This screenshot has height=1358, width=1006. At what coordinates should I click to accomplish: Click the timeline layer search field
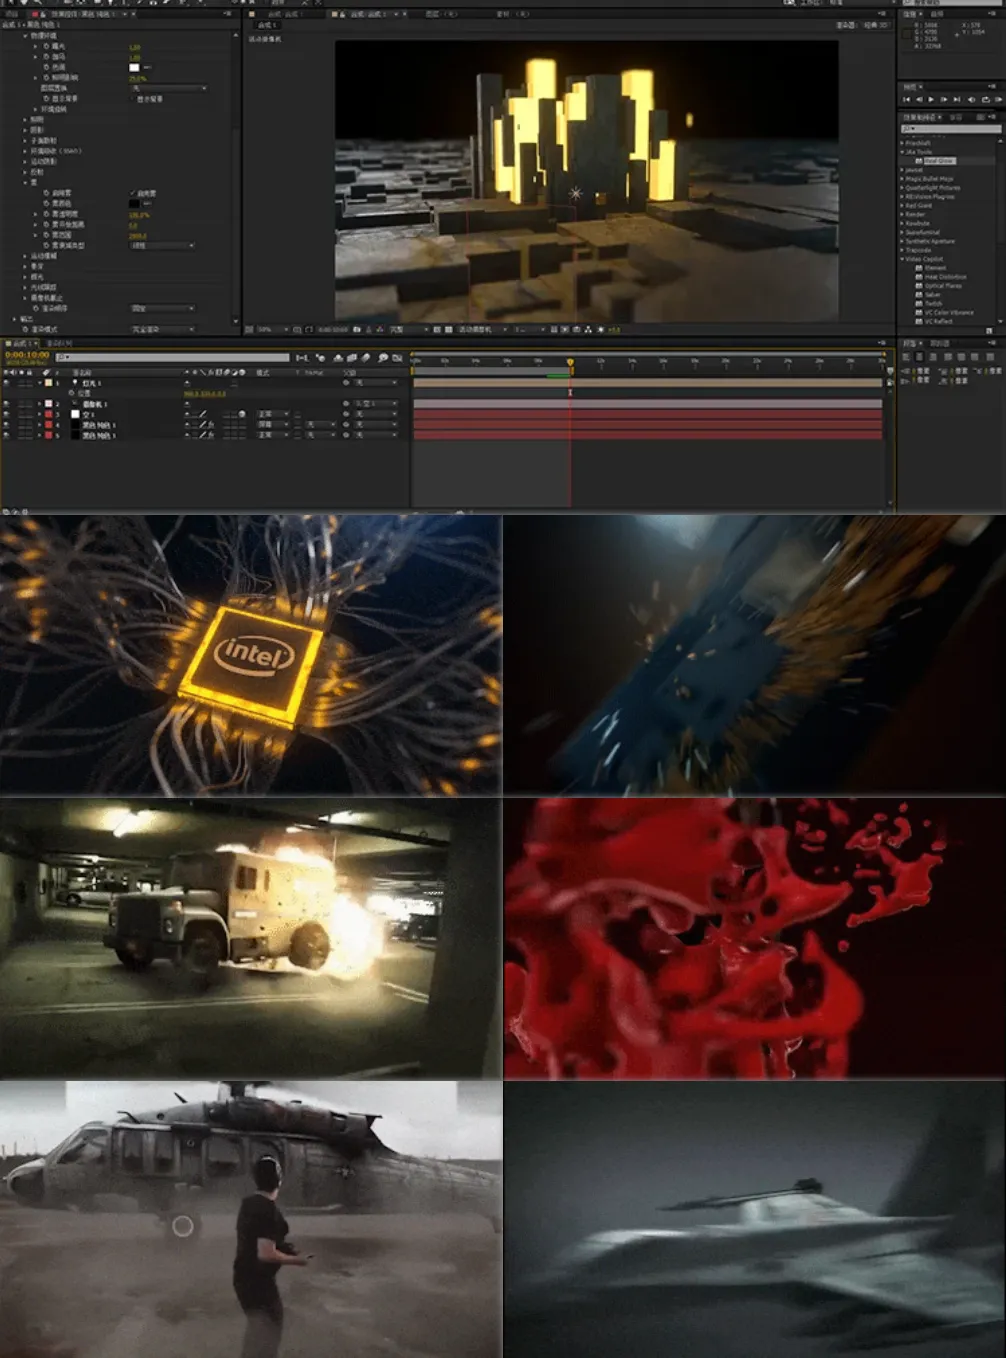click(x=172, y=357)
